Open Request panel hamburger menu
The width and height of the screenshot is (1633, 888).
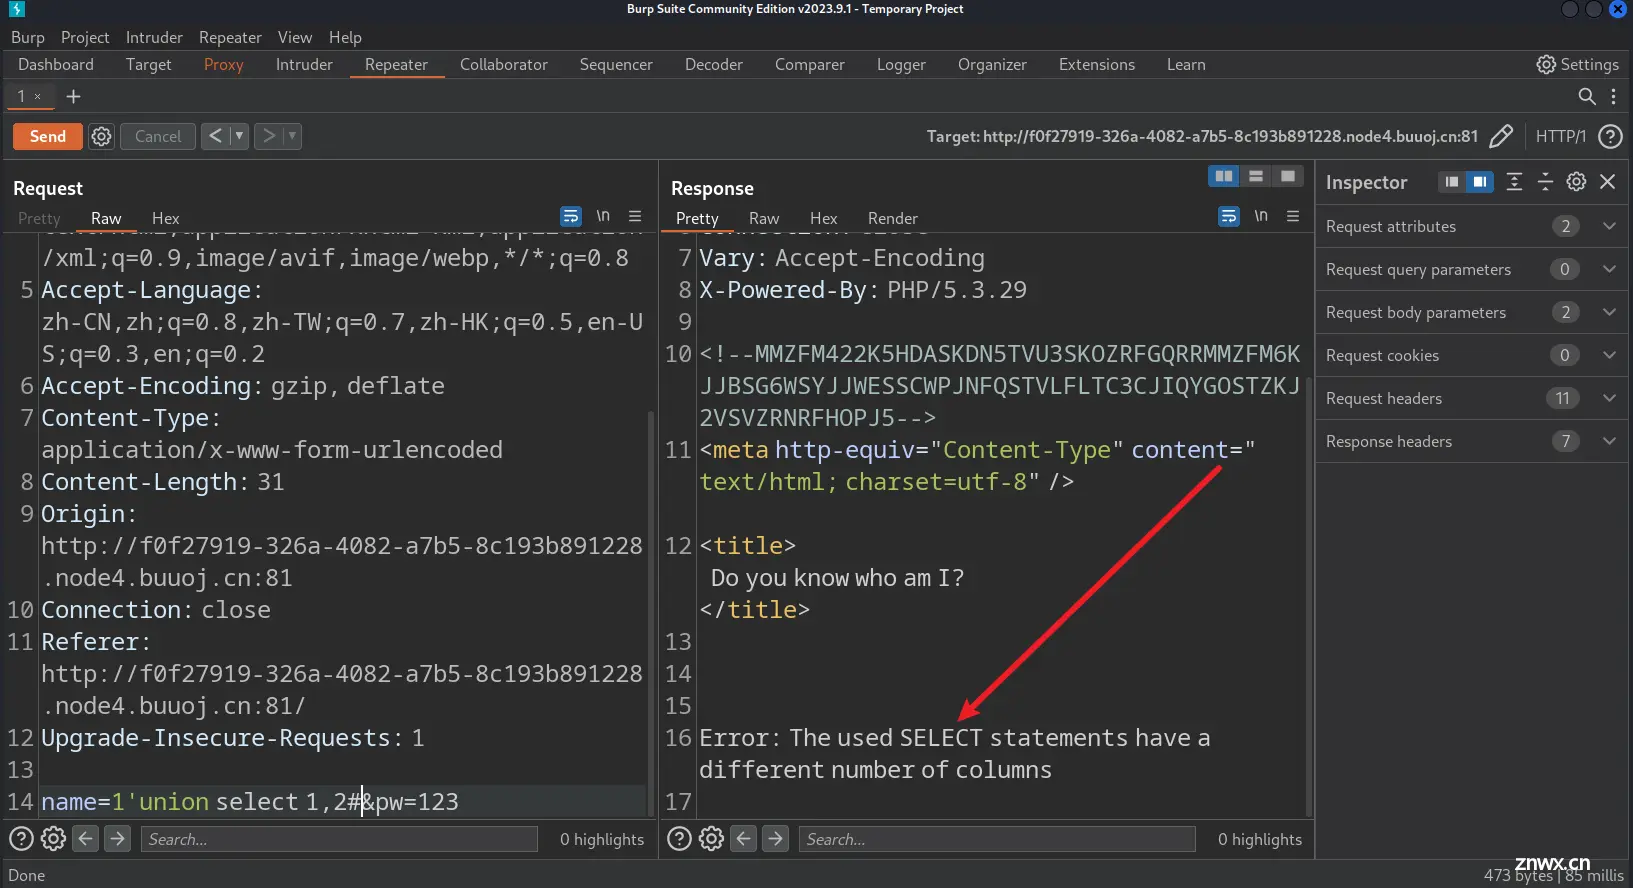coord(635,216)
